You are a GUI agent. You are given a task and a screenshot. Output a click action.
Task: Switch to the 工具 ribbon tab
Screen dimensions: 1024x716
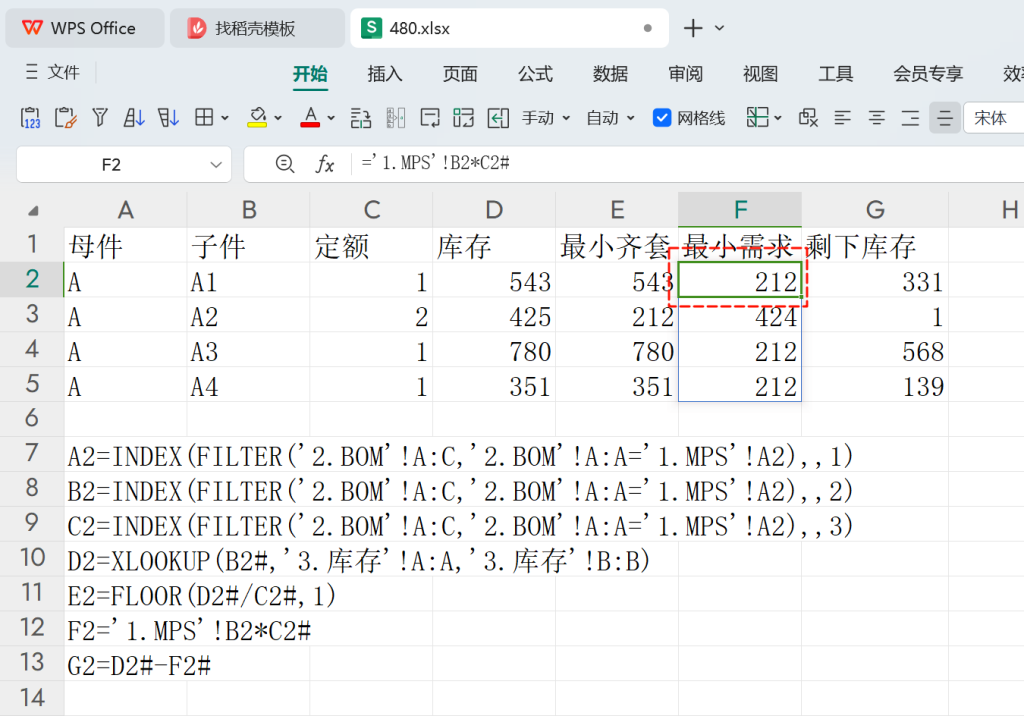[x=836, y=74]
